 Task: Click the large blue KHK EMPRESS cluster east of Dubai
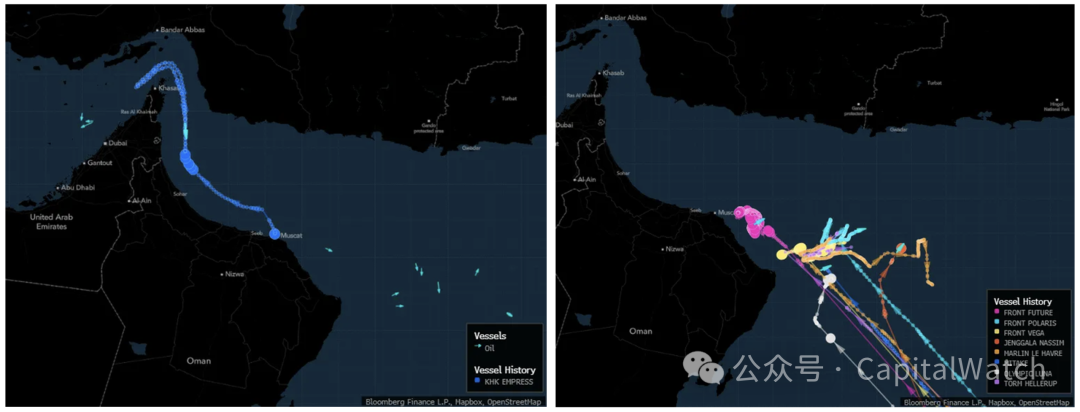tap(187, 160)
